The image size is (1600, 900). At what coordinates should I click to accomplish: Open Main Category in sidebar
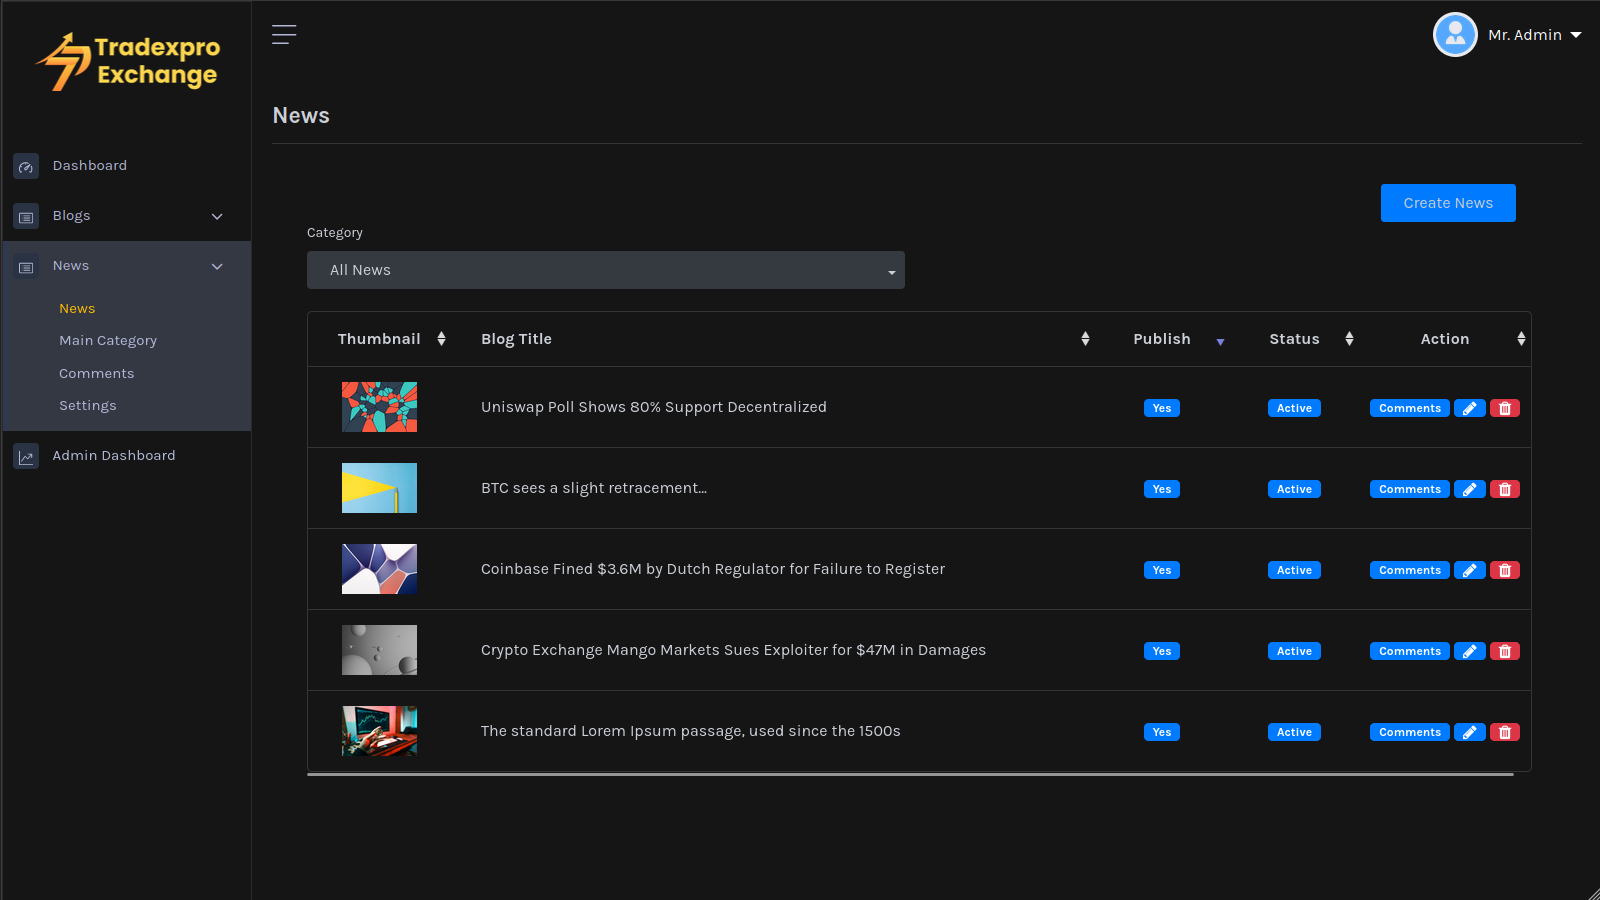(x=108, y=341)
